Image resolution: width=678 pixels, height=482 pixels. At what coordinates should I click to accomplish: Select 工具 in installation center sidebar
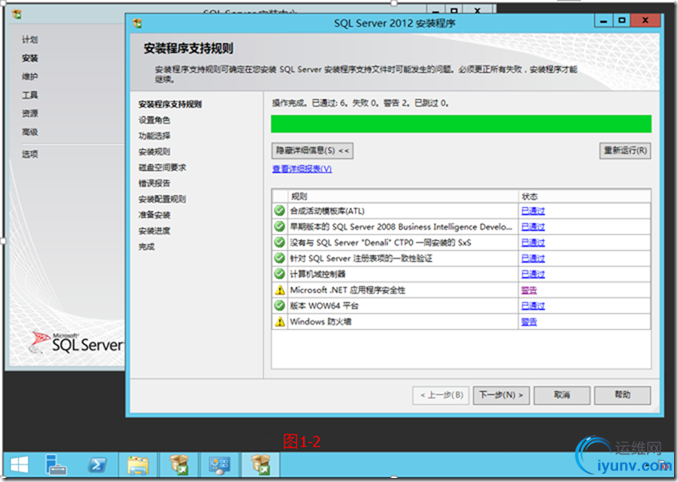click(30, 95)
